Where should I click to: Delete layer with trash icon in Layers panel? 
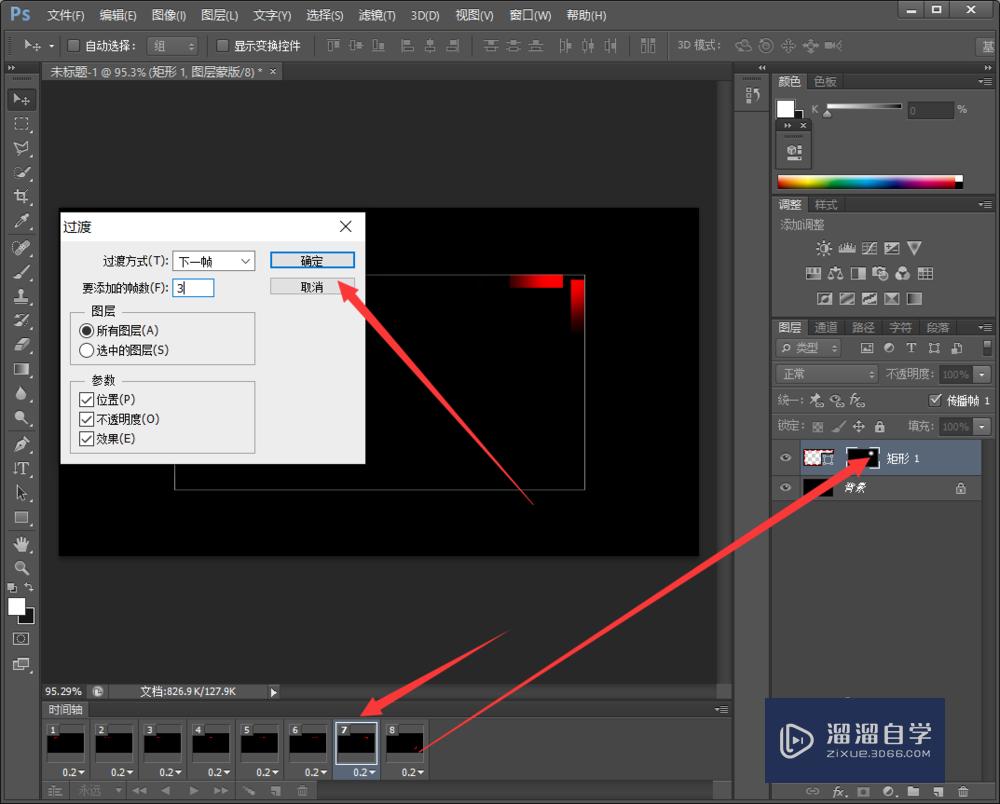tap(963, 791)
